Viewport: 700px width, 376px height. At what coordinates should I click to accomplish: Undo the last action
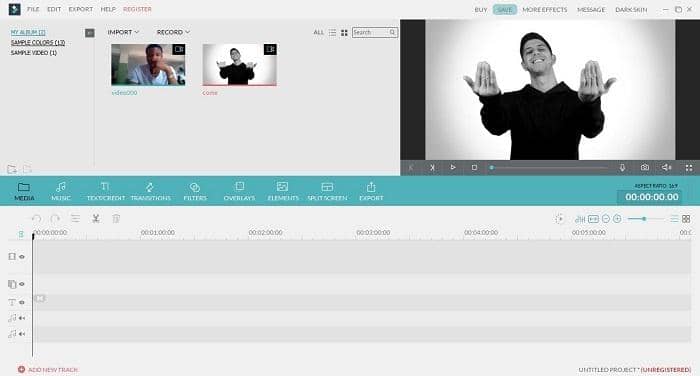point(36,219)
